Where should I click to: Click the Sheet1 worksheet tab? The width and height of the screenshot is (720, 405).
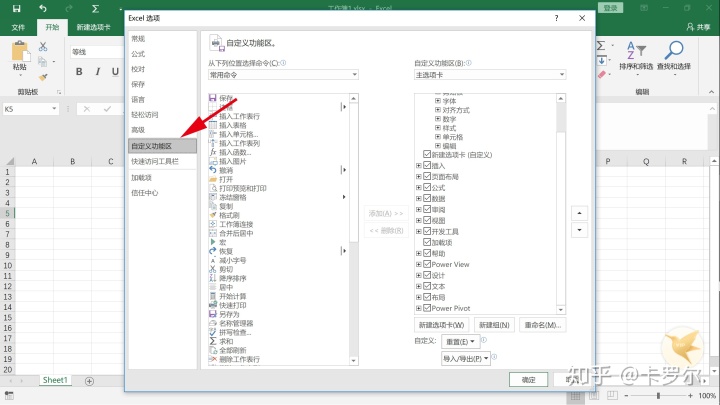(x=55, y=380)
